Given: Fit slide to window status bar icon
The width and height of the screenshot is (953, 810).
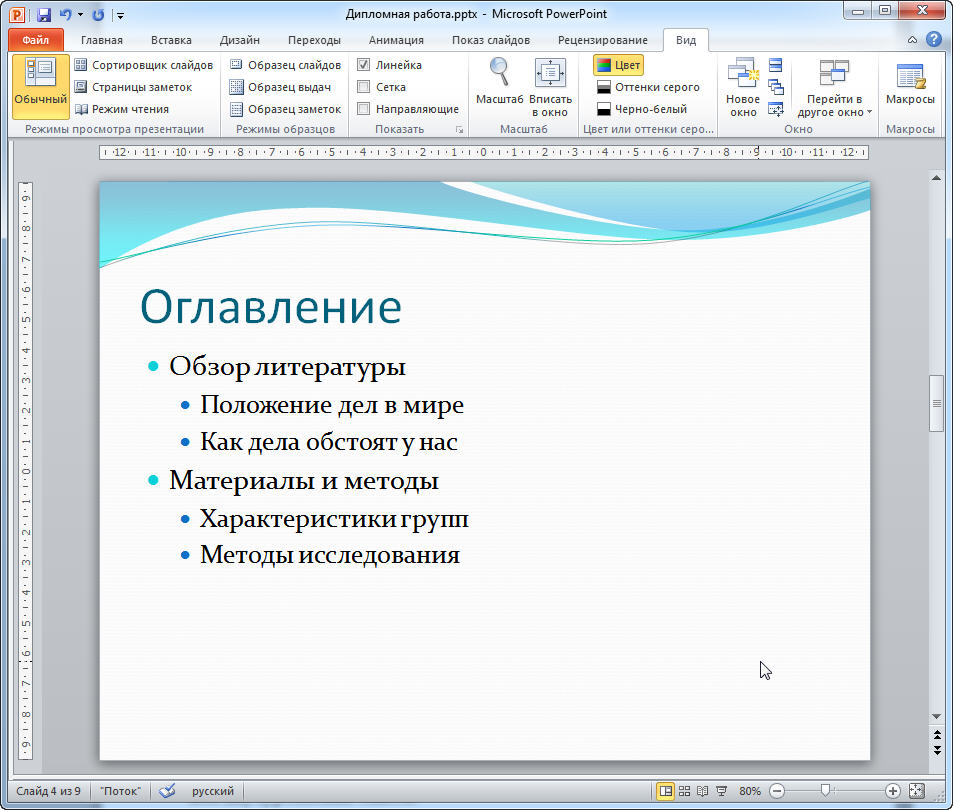Looking at the screenshot, I should (x=917, y=791).
